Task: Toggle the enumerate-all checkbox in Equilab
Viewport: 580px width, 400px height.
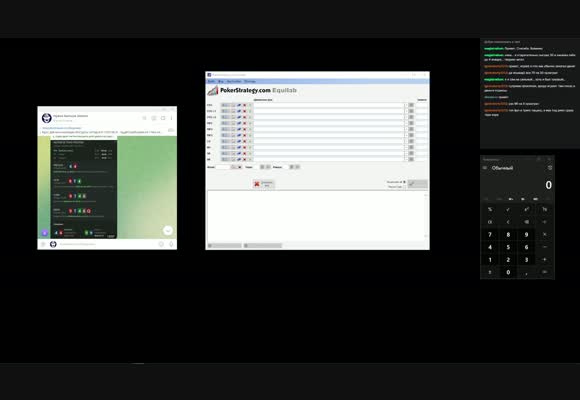Action: [x=404, y=182]
